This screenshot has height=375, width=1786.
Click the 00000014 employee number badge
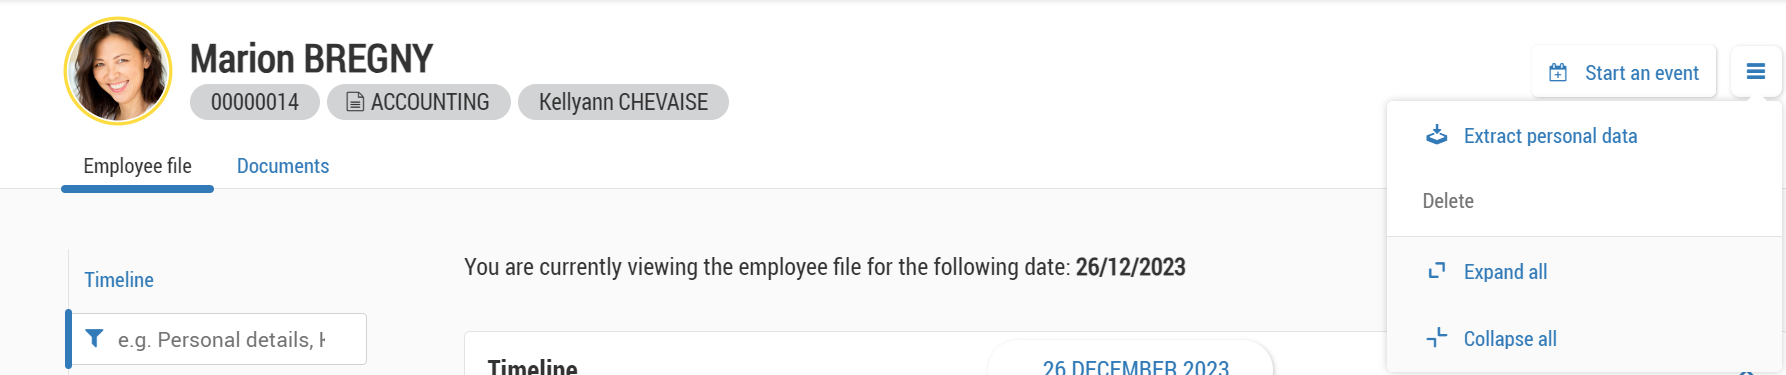coord(255,102)
